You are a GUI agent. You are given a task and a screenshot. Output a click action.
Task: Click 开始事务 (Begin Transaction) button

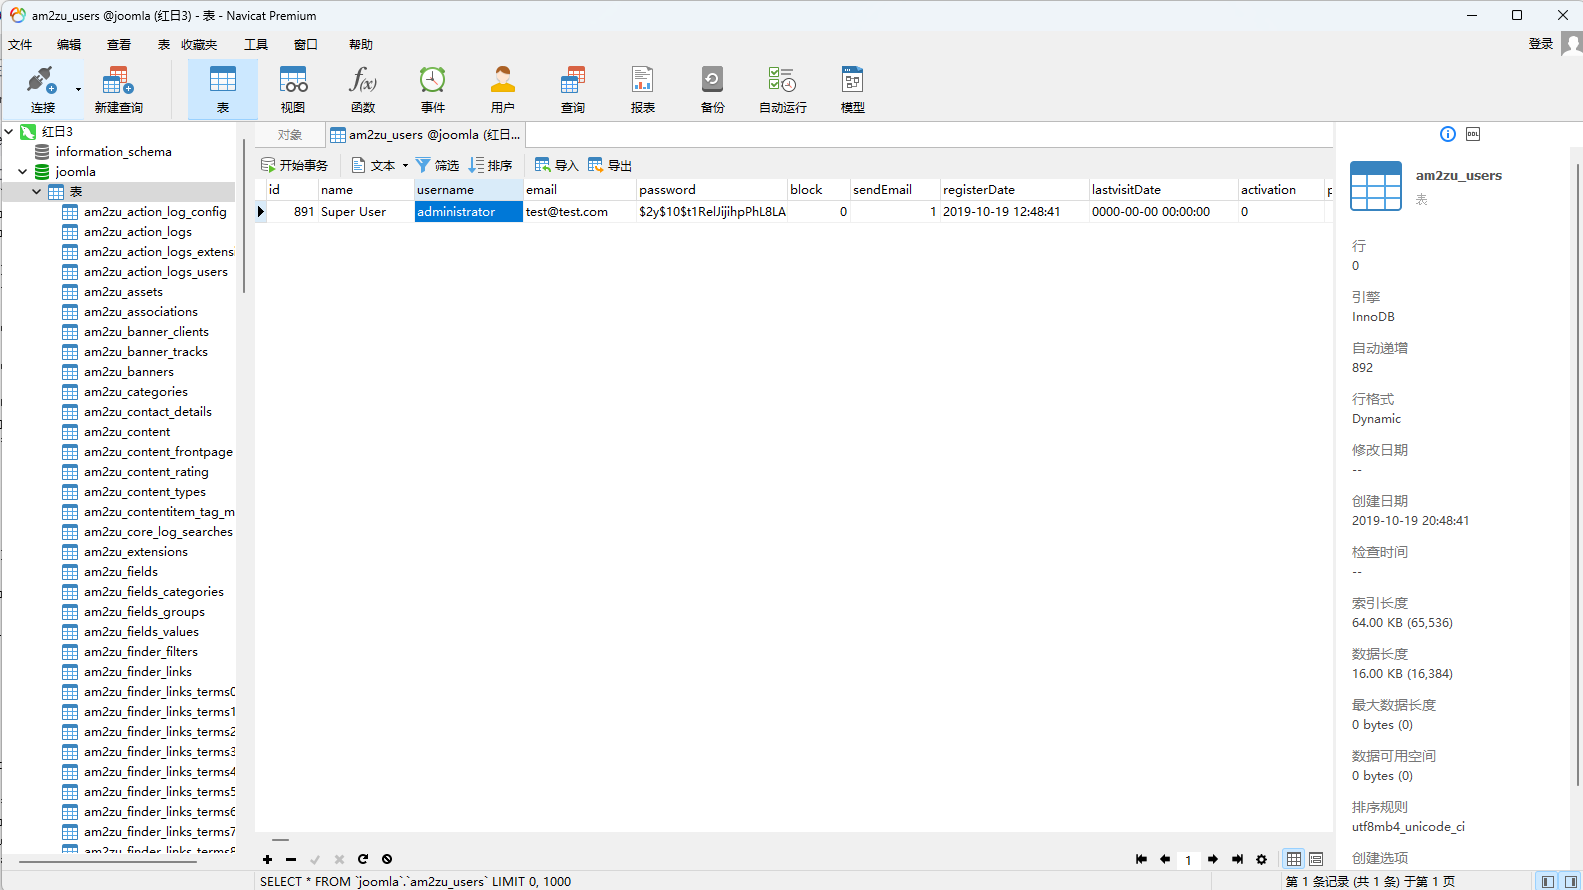(x=294, y=165)
